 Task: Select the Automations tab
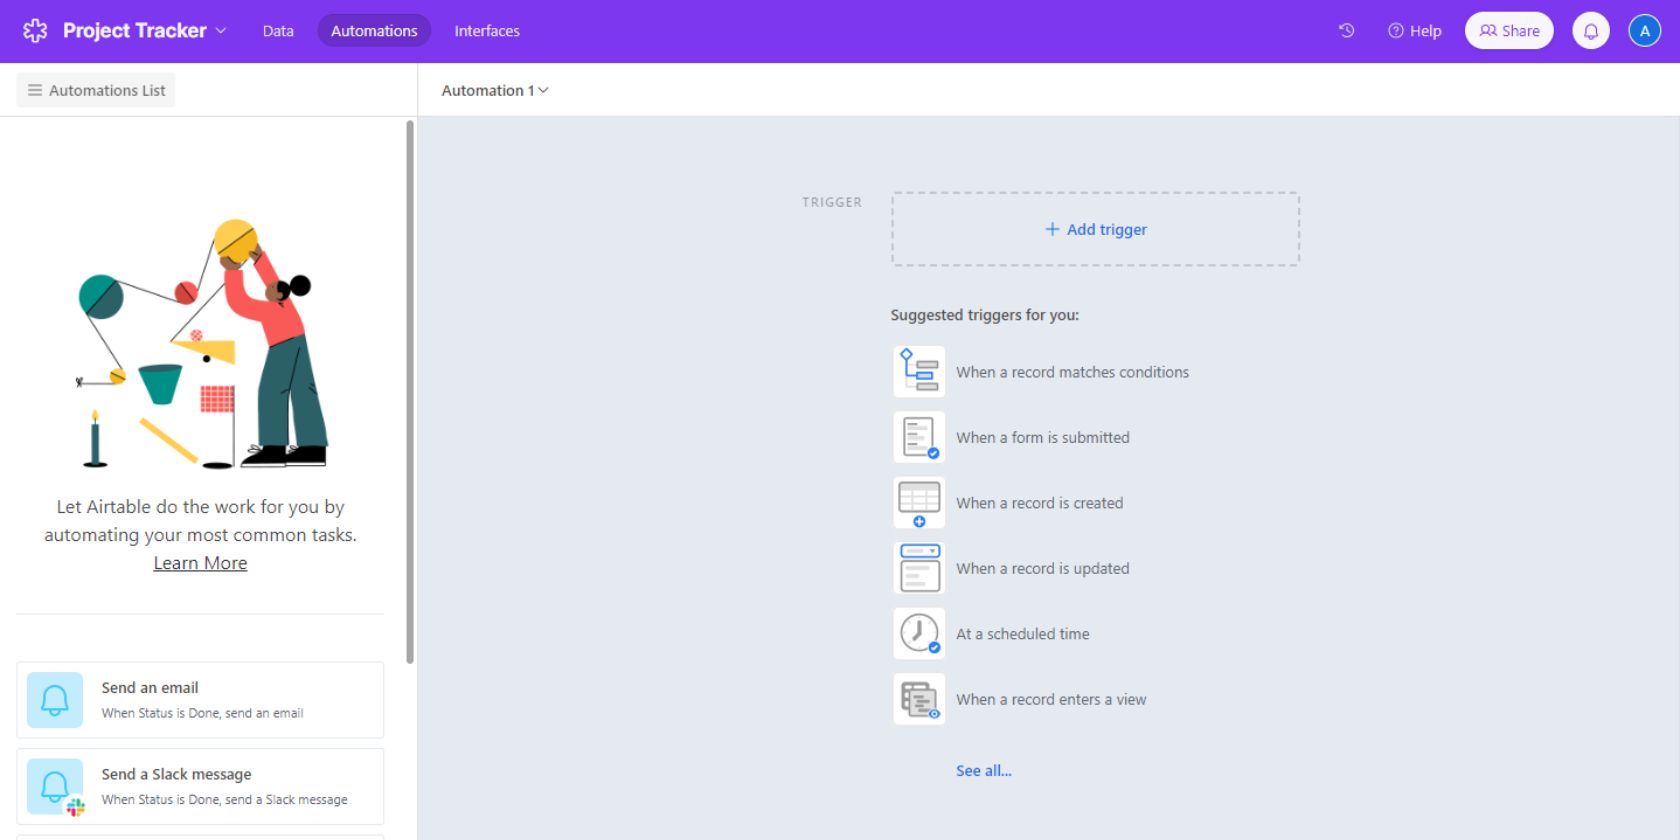[374, 31]
